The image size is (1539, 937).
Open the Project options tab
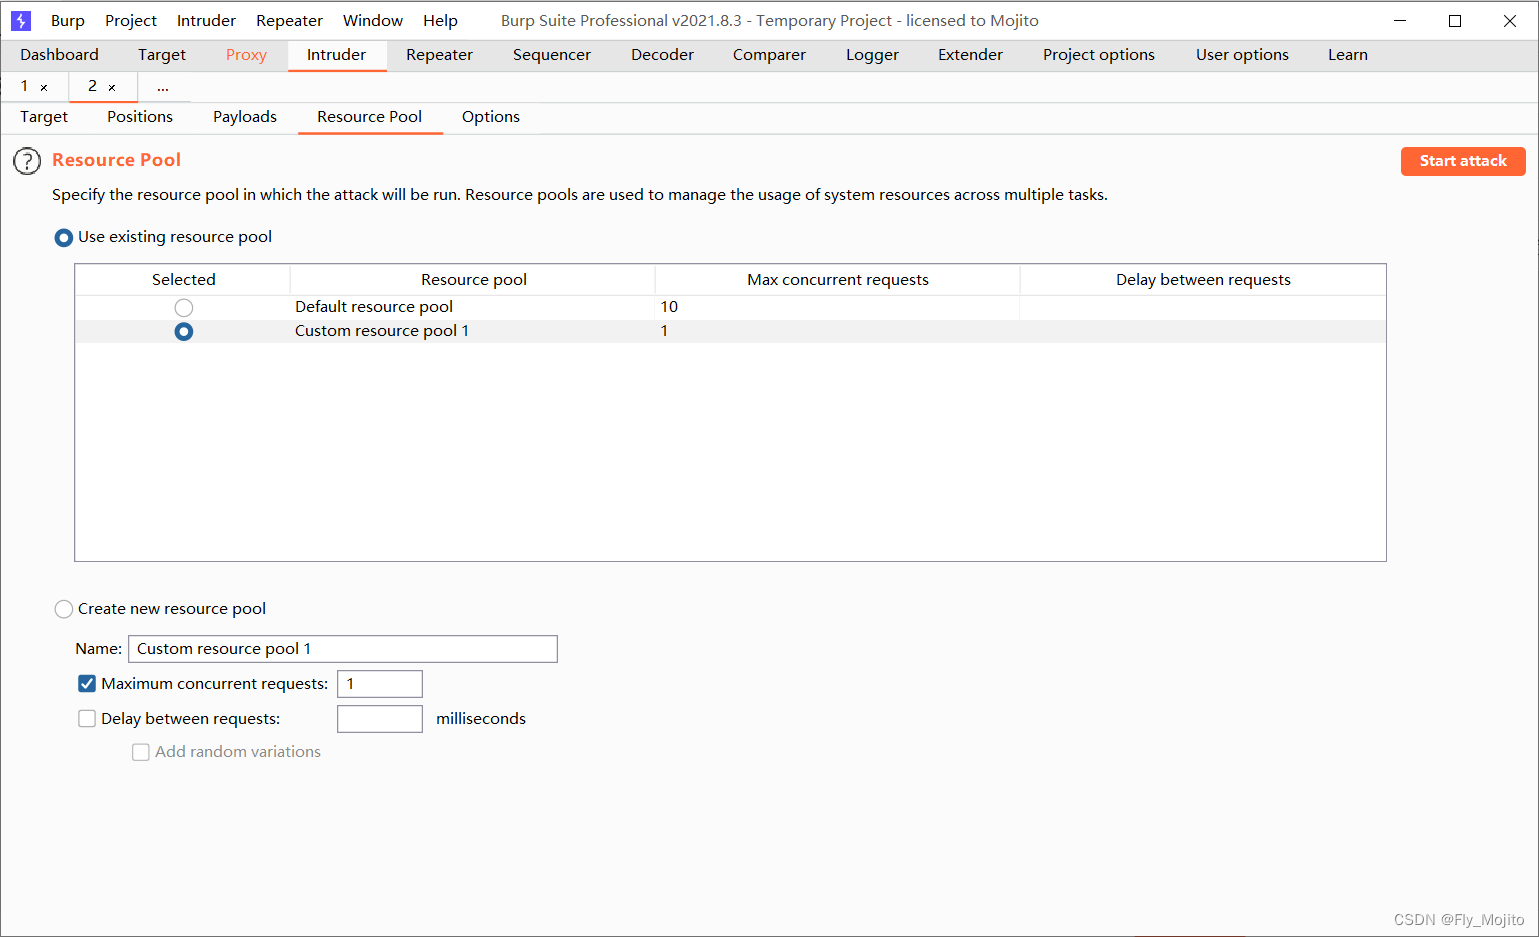coord(1098,55)
